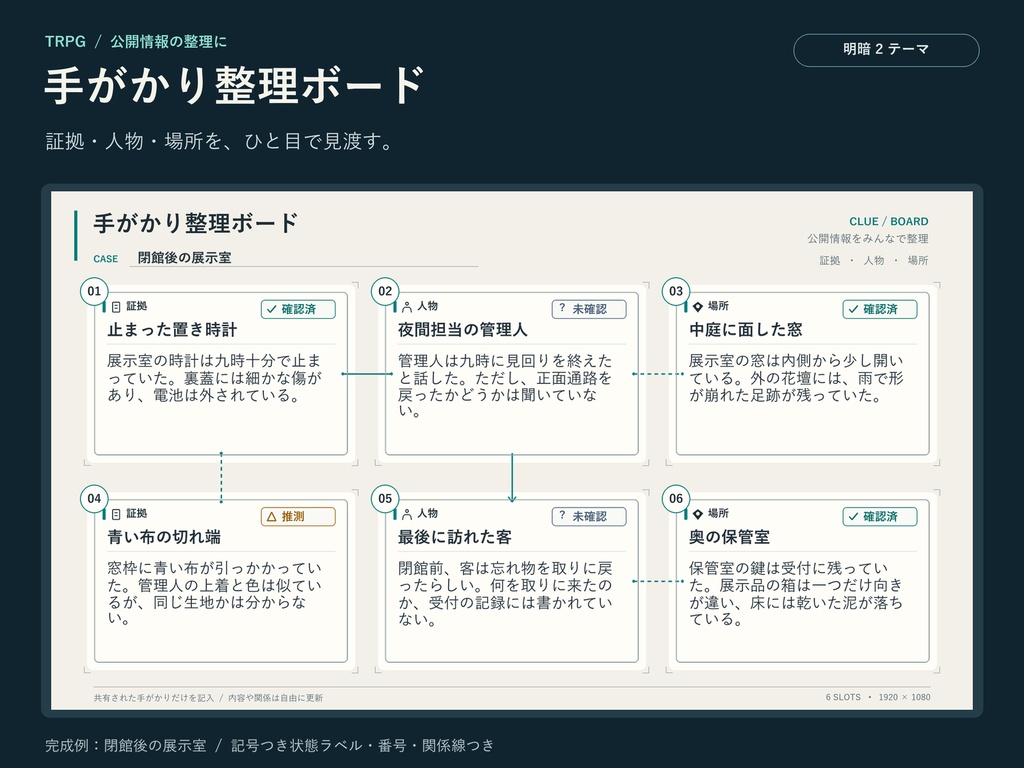Click the 未確認 status badge on card 05
Image resolution: width=1024 pixels, height=768 pixels.
tap(589, 517)
